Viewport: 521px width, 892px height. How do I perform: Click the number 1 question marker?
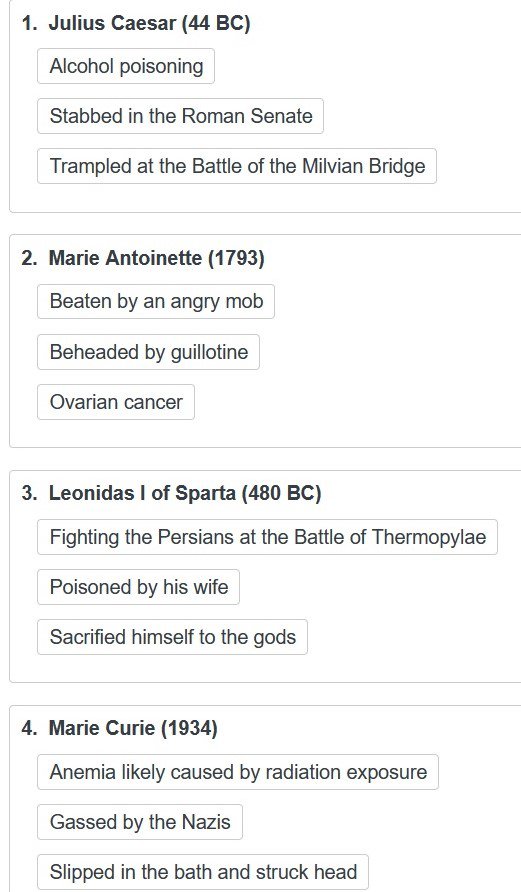(x=29, y=23)
